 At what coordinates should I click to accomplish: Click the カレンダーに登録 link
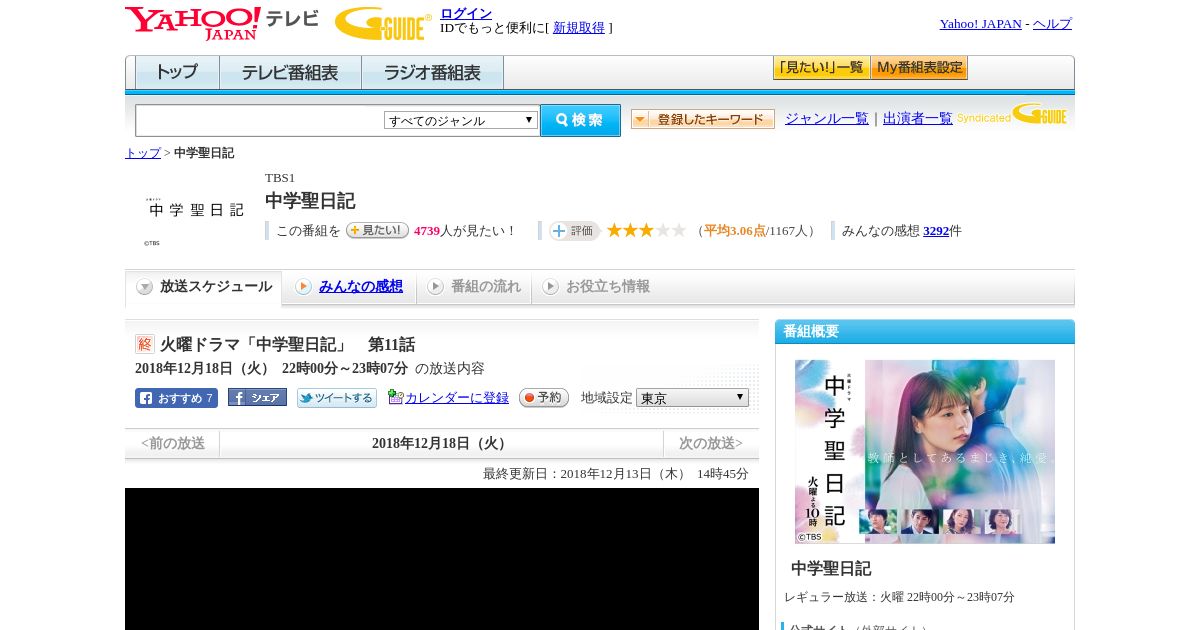[x=457, y=398]
